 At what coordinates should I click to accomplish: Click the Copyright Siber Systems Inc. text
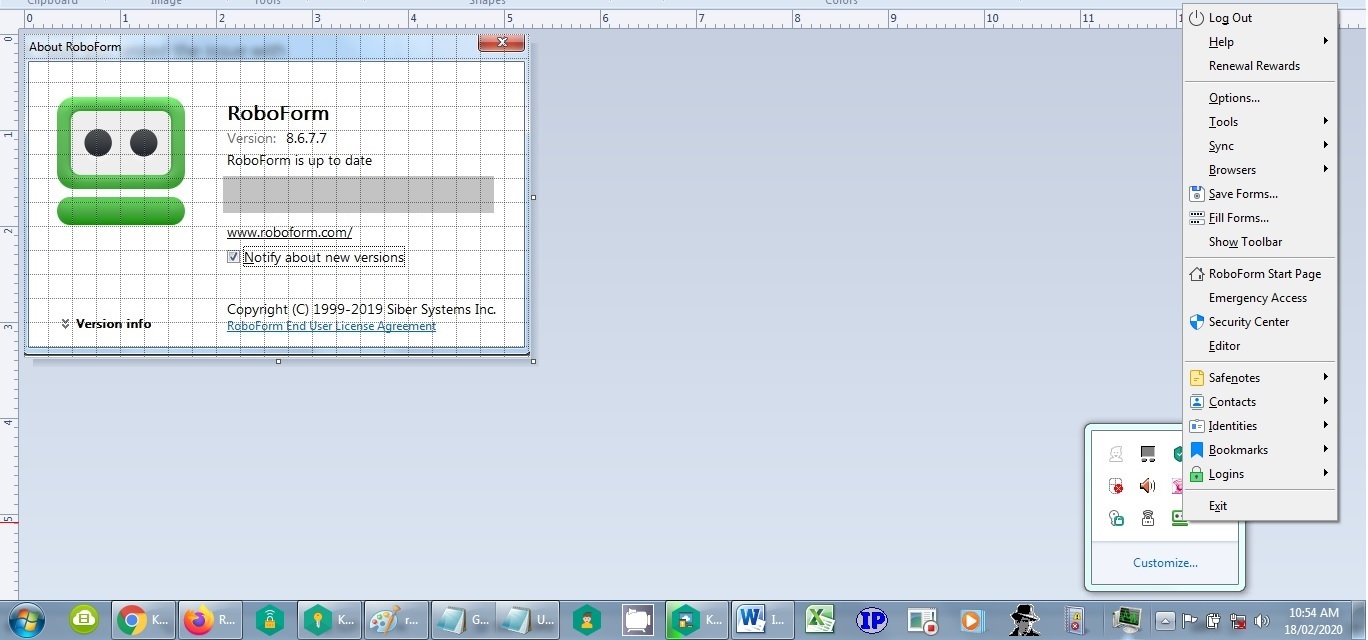pyautogui.click(x=361, y=309)
